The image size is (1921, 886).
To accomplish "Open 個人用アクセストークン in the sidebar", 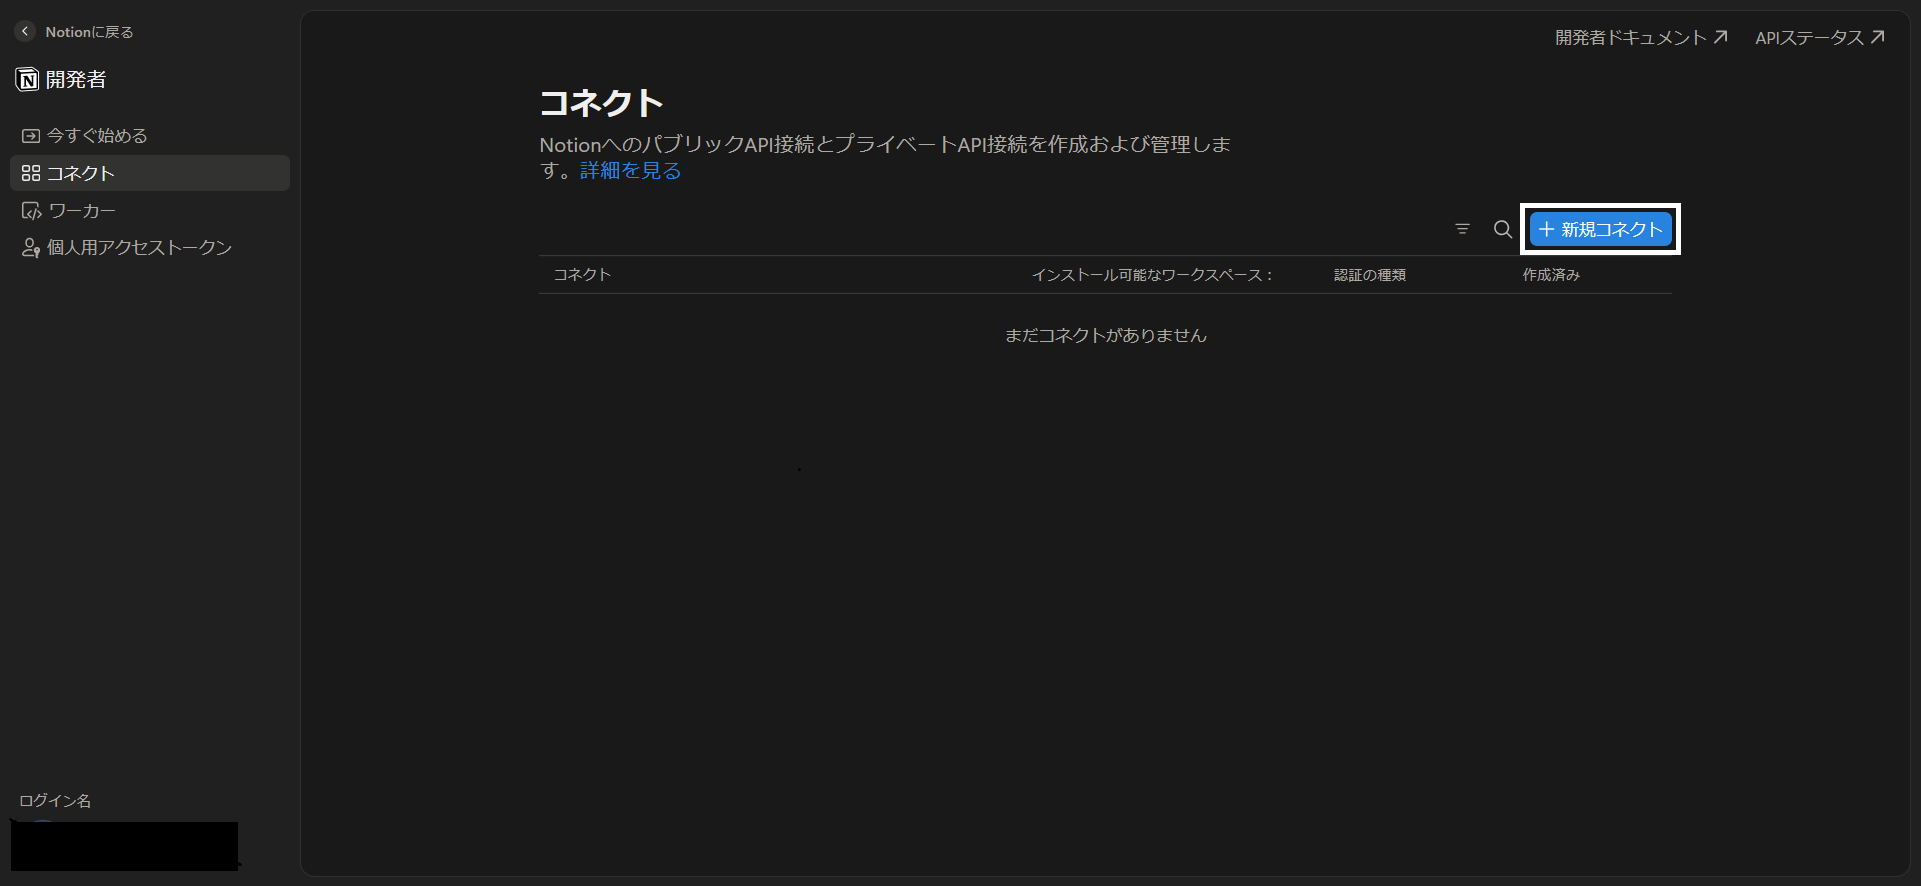I will coord(150,248).
